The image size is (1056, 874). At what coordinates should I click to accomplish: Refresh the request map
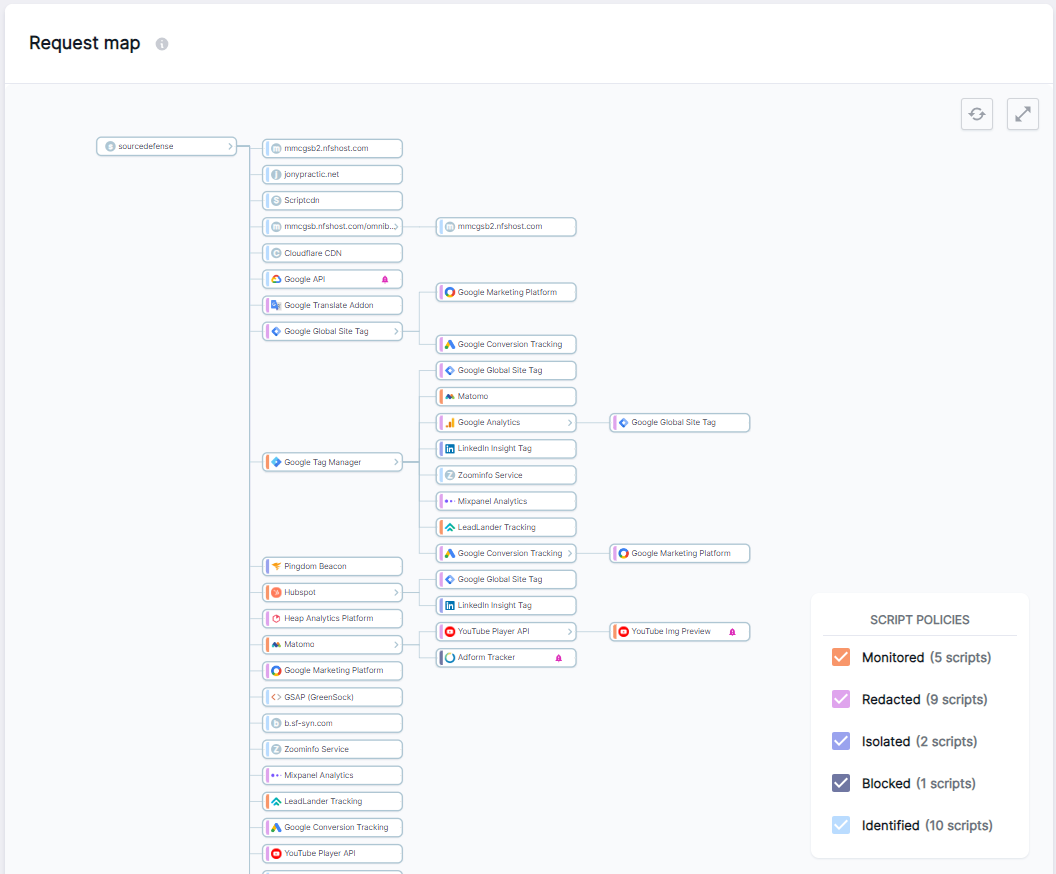point(977,114)
